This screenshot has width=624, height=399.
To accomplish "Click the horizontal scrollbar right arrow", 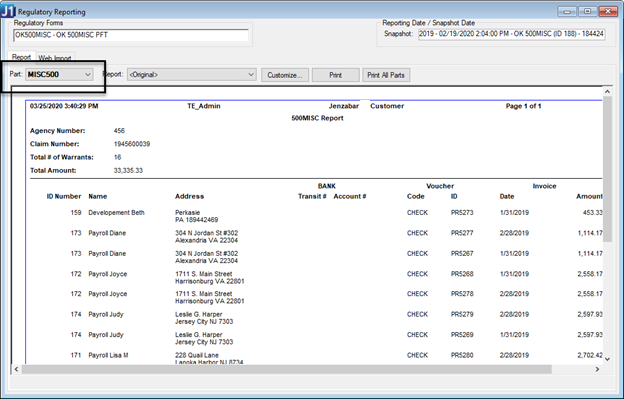I will tap(597, 369).
